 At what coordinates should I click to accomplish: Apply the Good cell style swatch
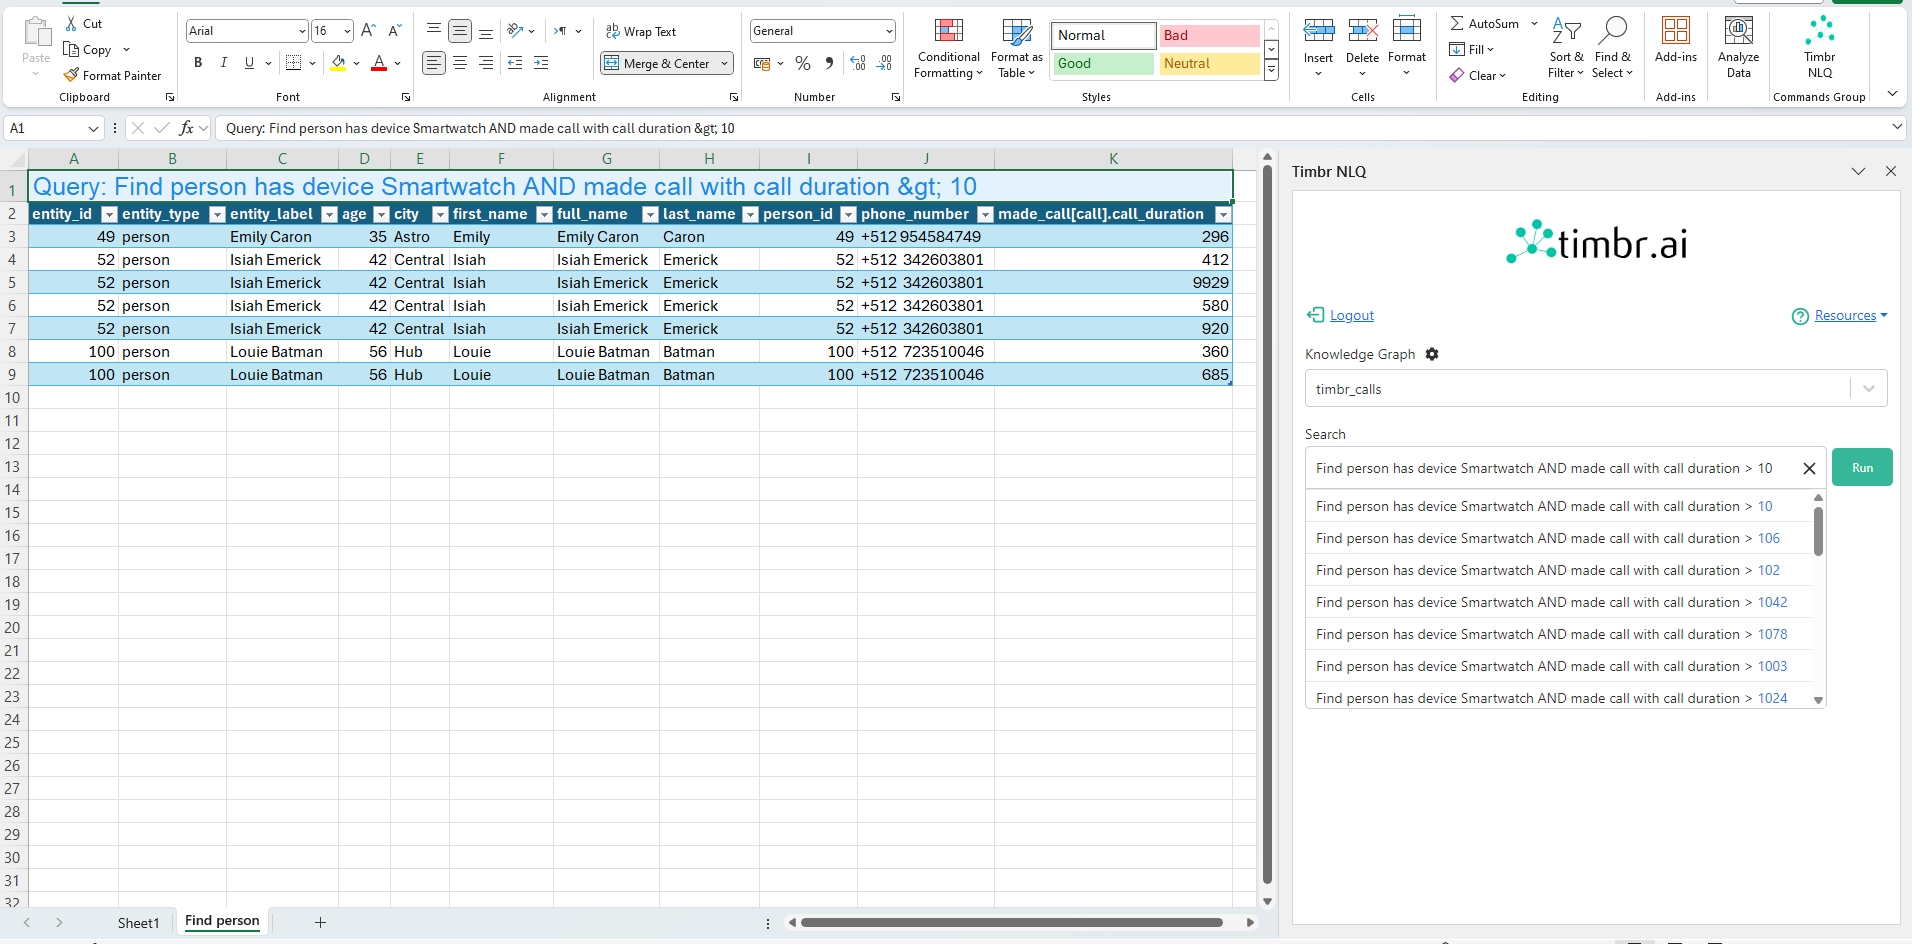(x=1103, y=64)
